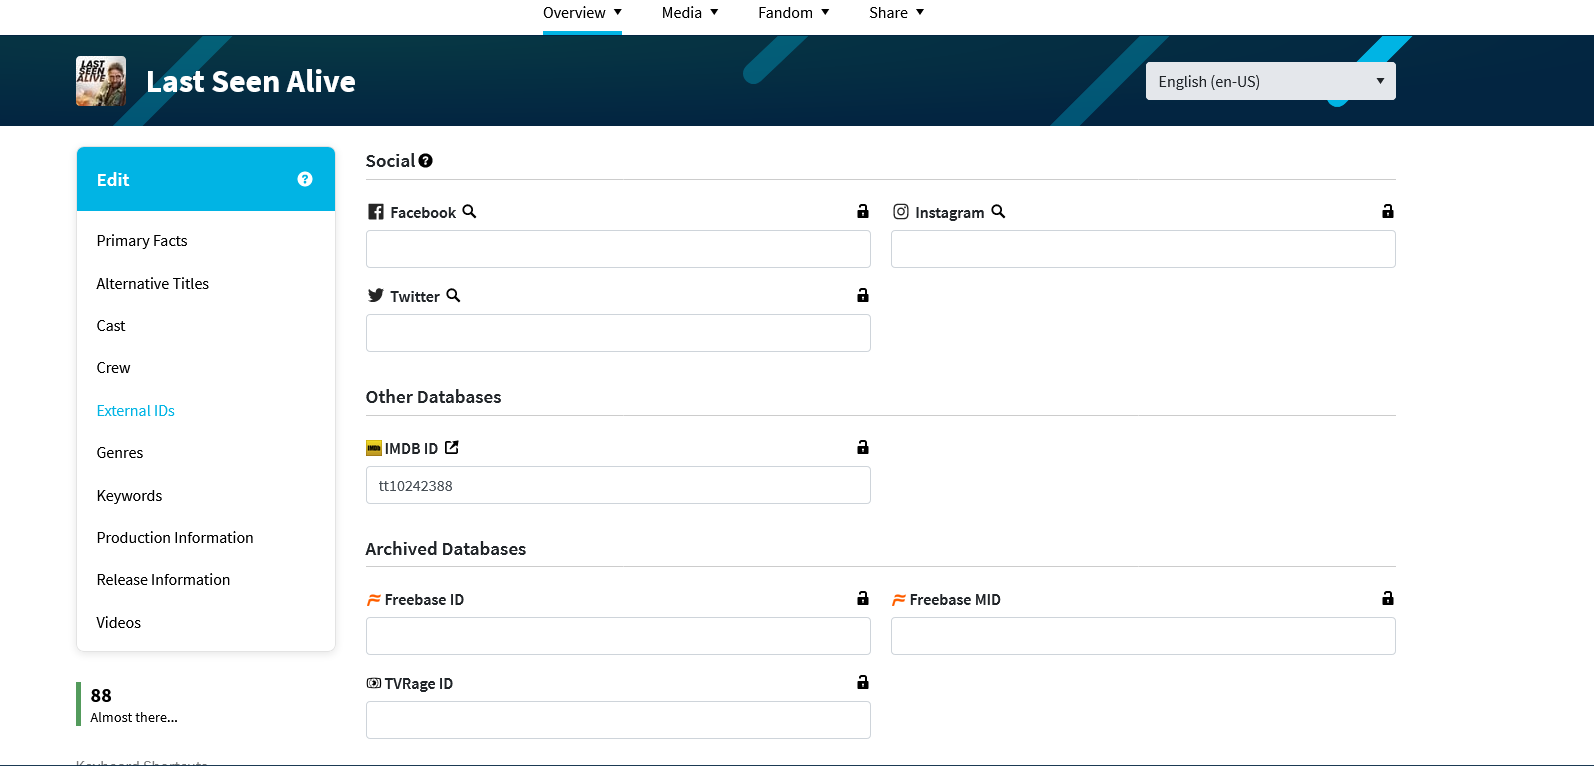The height and width of the screenshot is (766, 1594).
Task: Open the Overview menu tab
Action: tap(582, 13)
